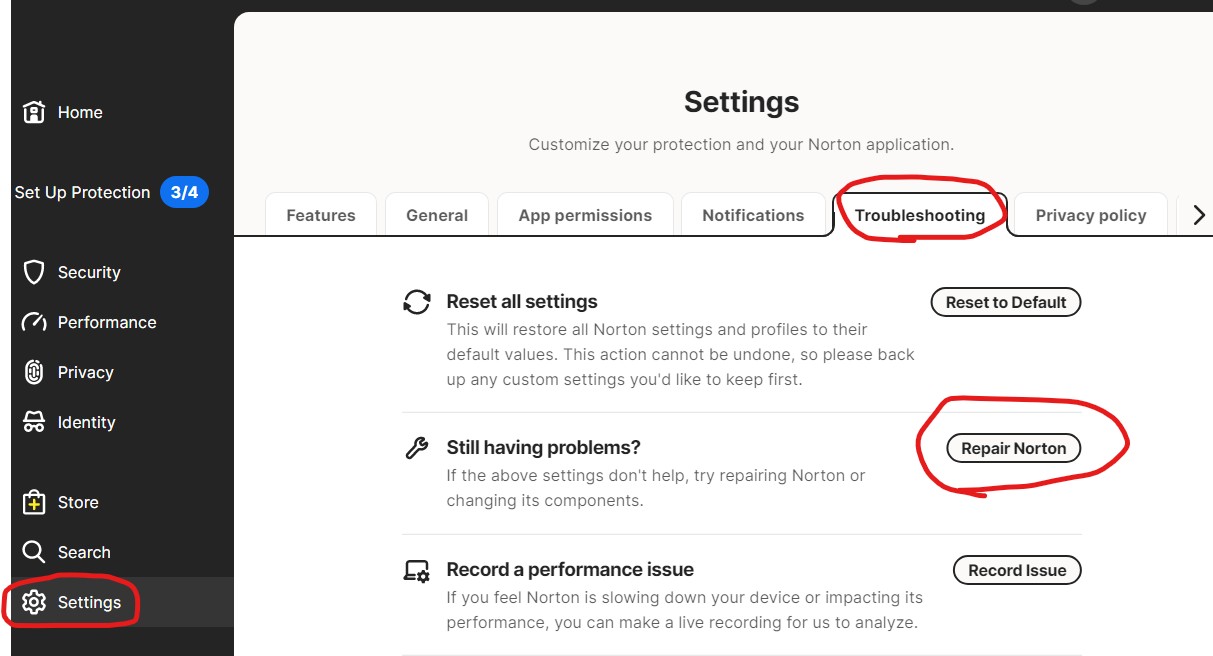
Task: Click the Store bag icon
Action: pos(34,502)
